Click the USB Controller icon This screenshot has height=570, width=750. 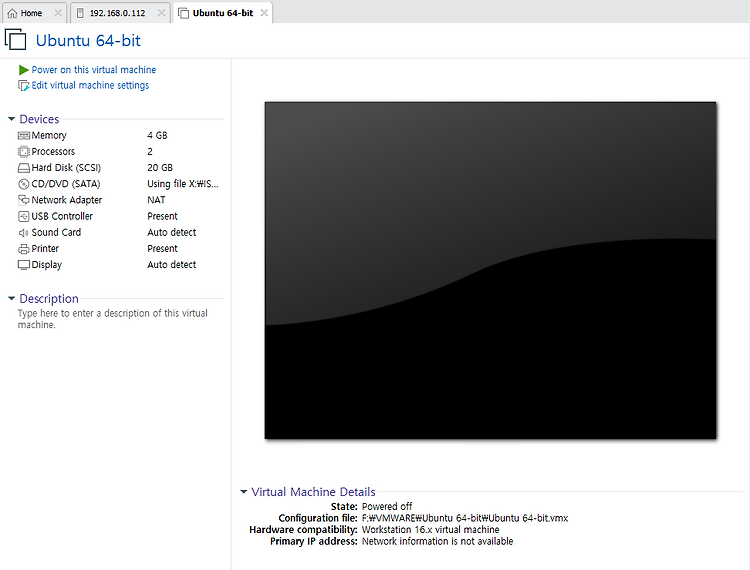coord(23,216)
